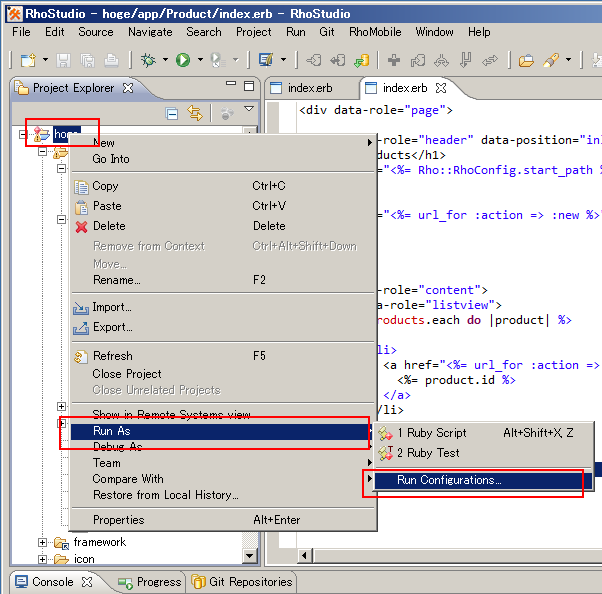Open the editor wizard dropdown arrow
Image resolution: width=602 pixels, height=594 pixels.
coord(283,60)
